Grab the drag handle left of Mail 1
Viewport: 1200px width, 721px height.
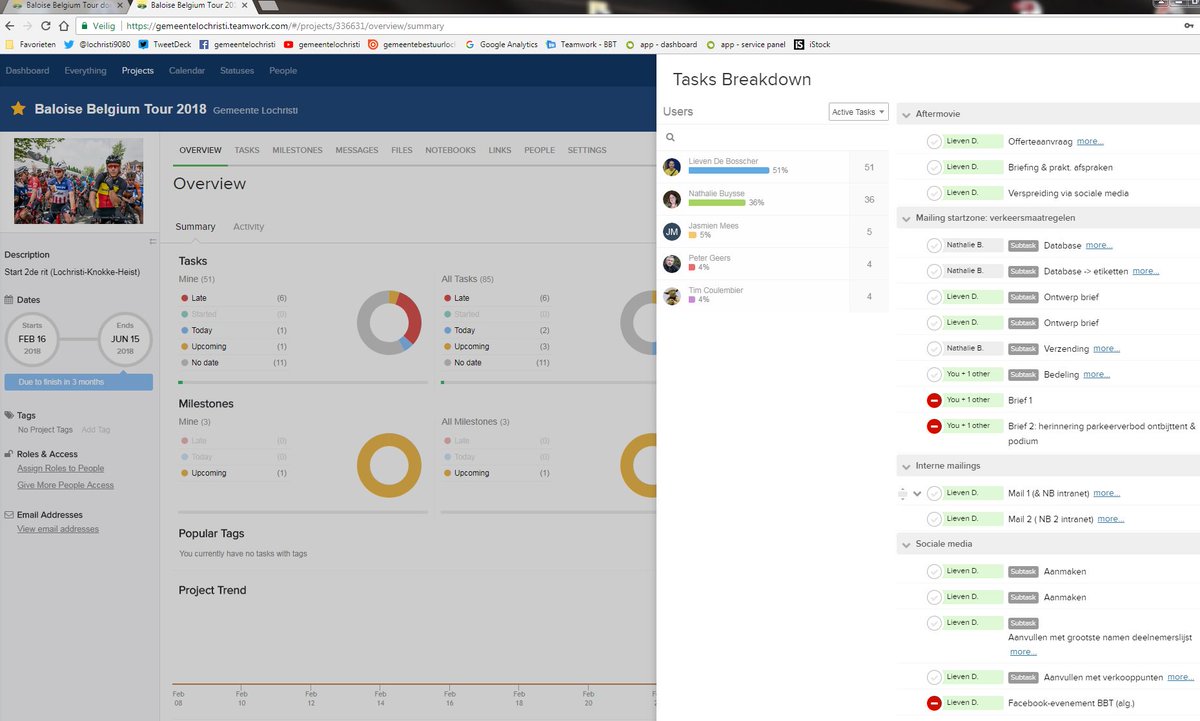point(902,493)
